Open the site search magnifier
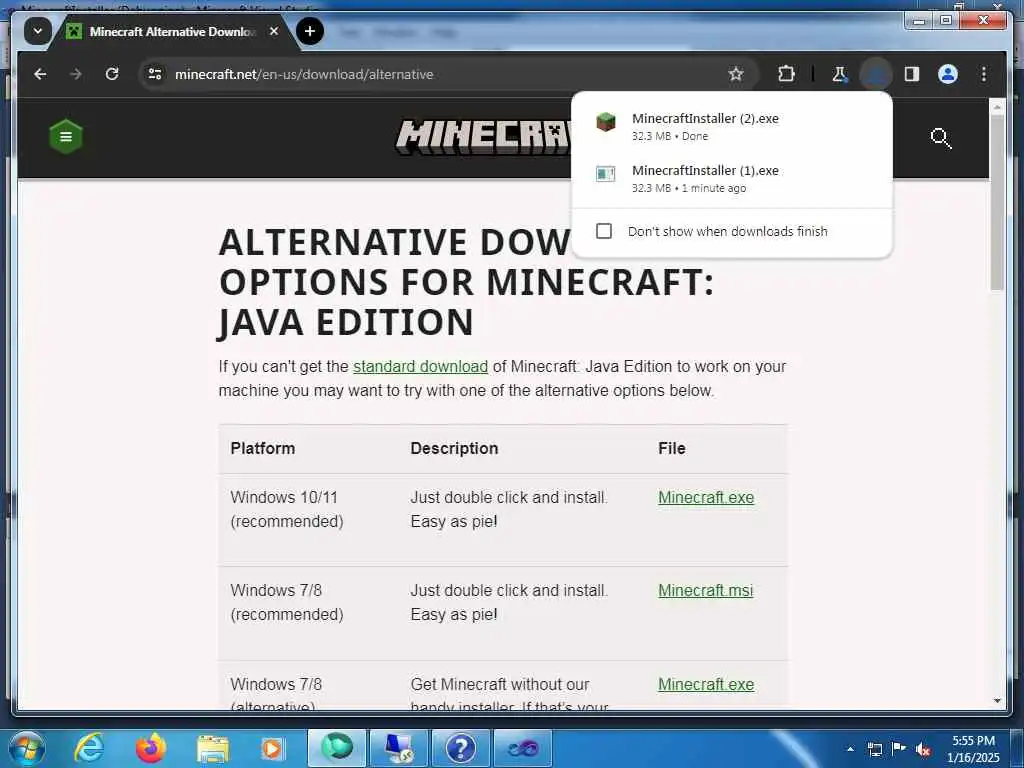Viewport: 1024px width, 768px height. (940, 138)
